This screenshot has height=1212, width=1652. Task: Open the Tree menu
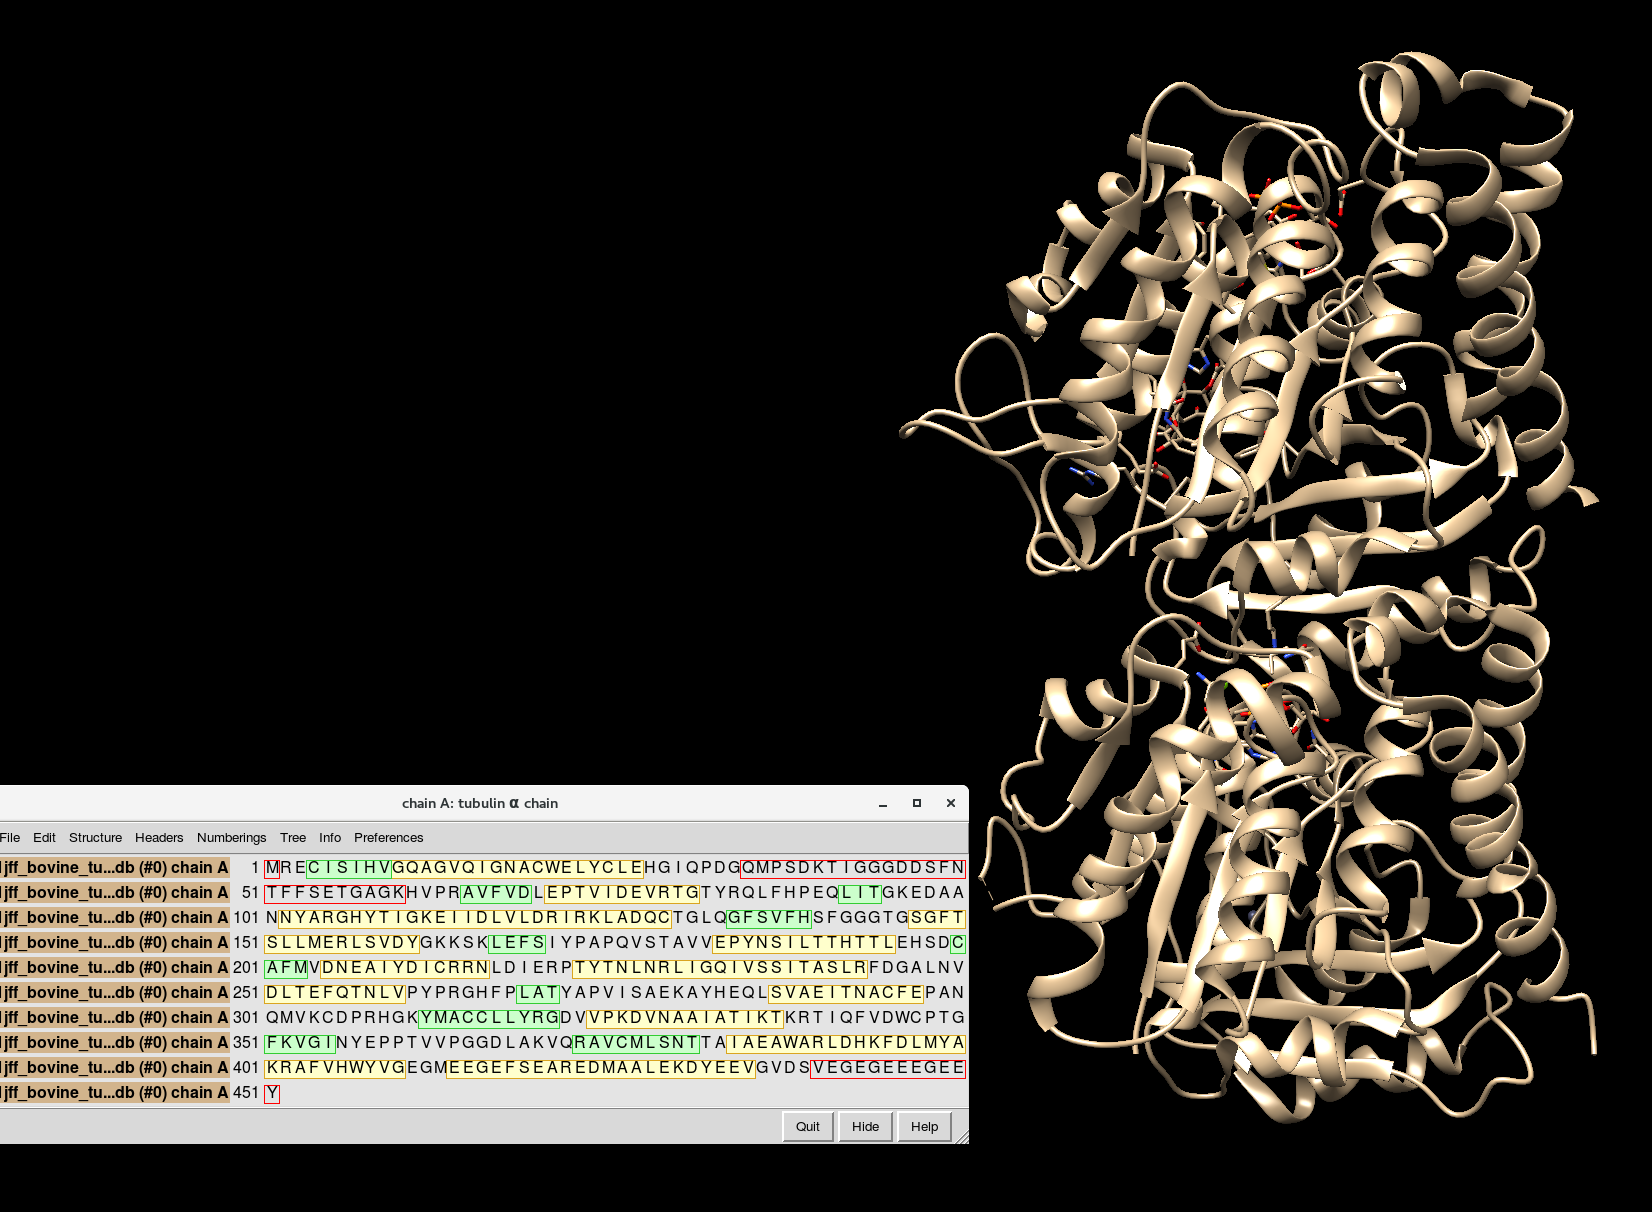[x=293, y=838]
